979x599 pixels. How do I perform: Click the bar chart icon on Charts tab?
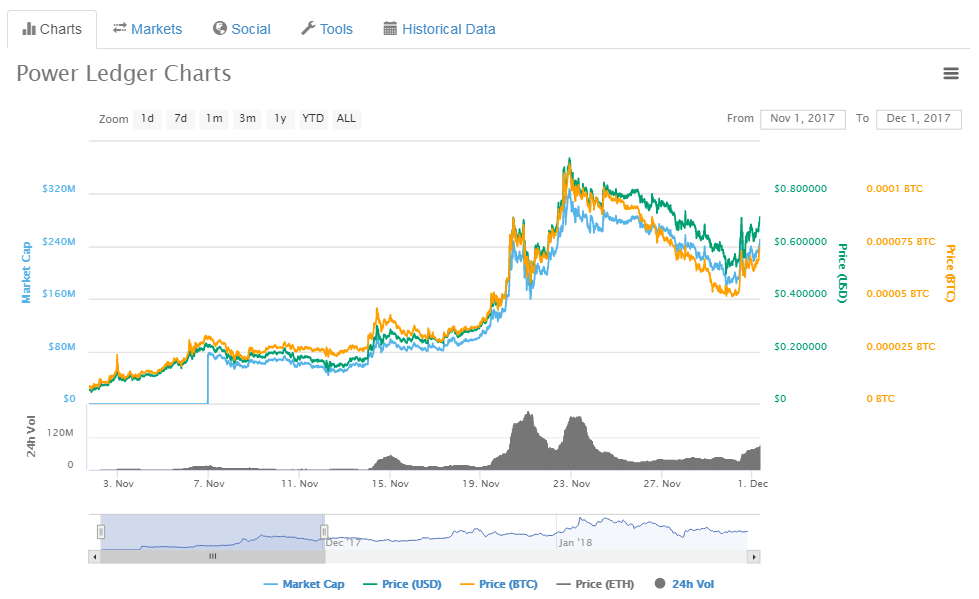coord(29,29)
